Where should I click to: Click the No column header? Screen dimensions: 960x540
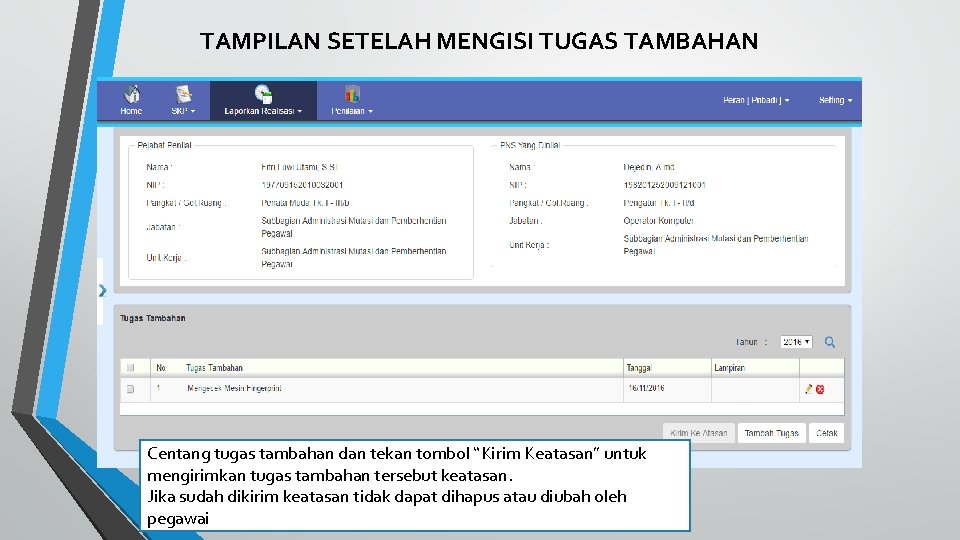[160, 368]
